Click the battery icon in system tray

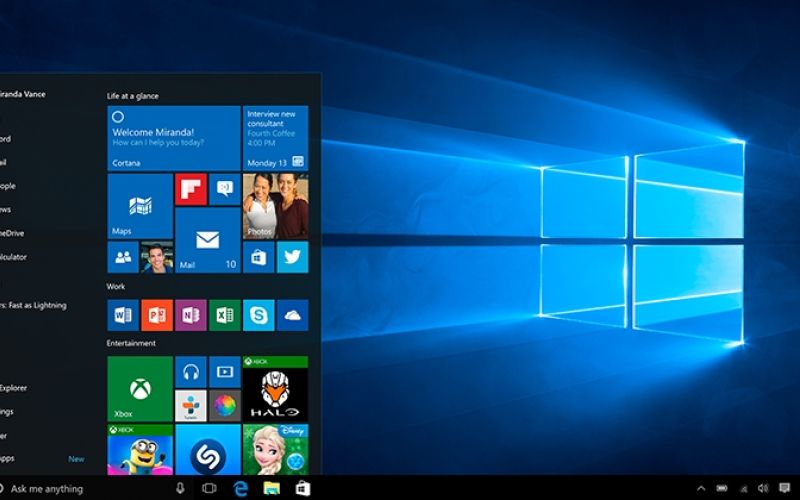click(722, 489)
